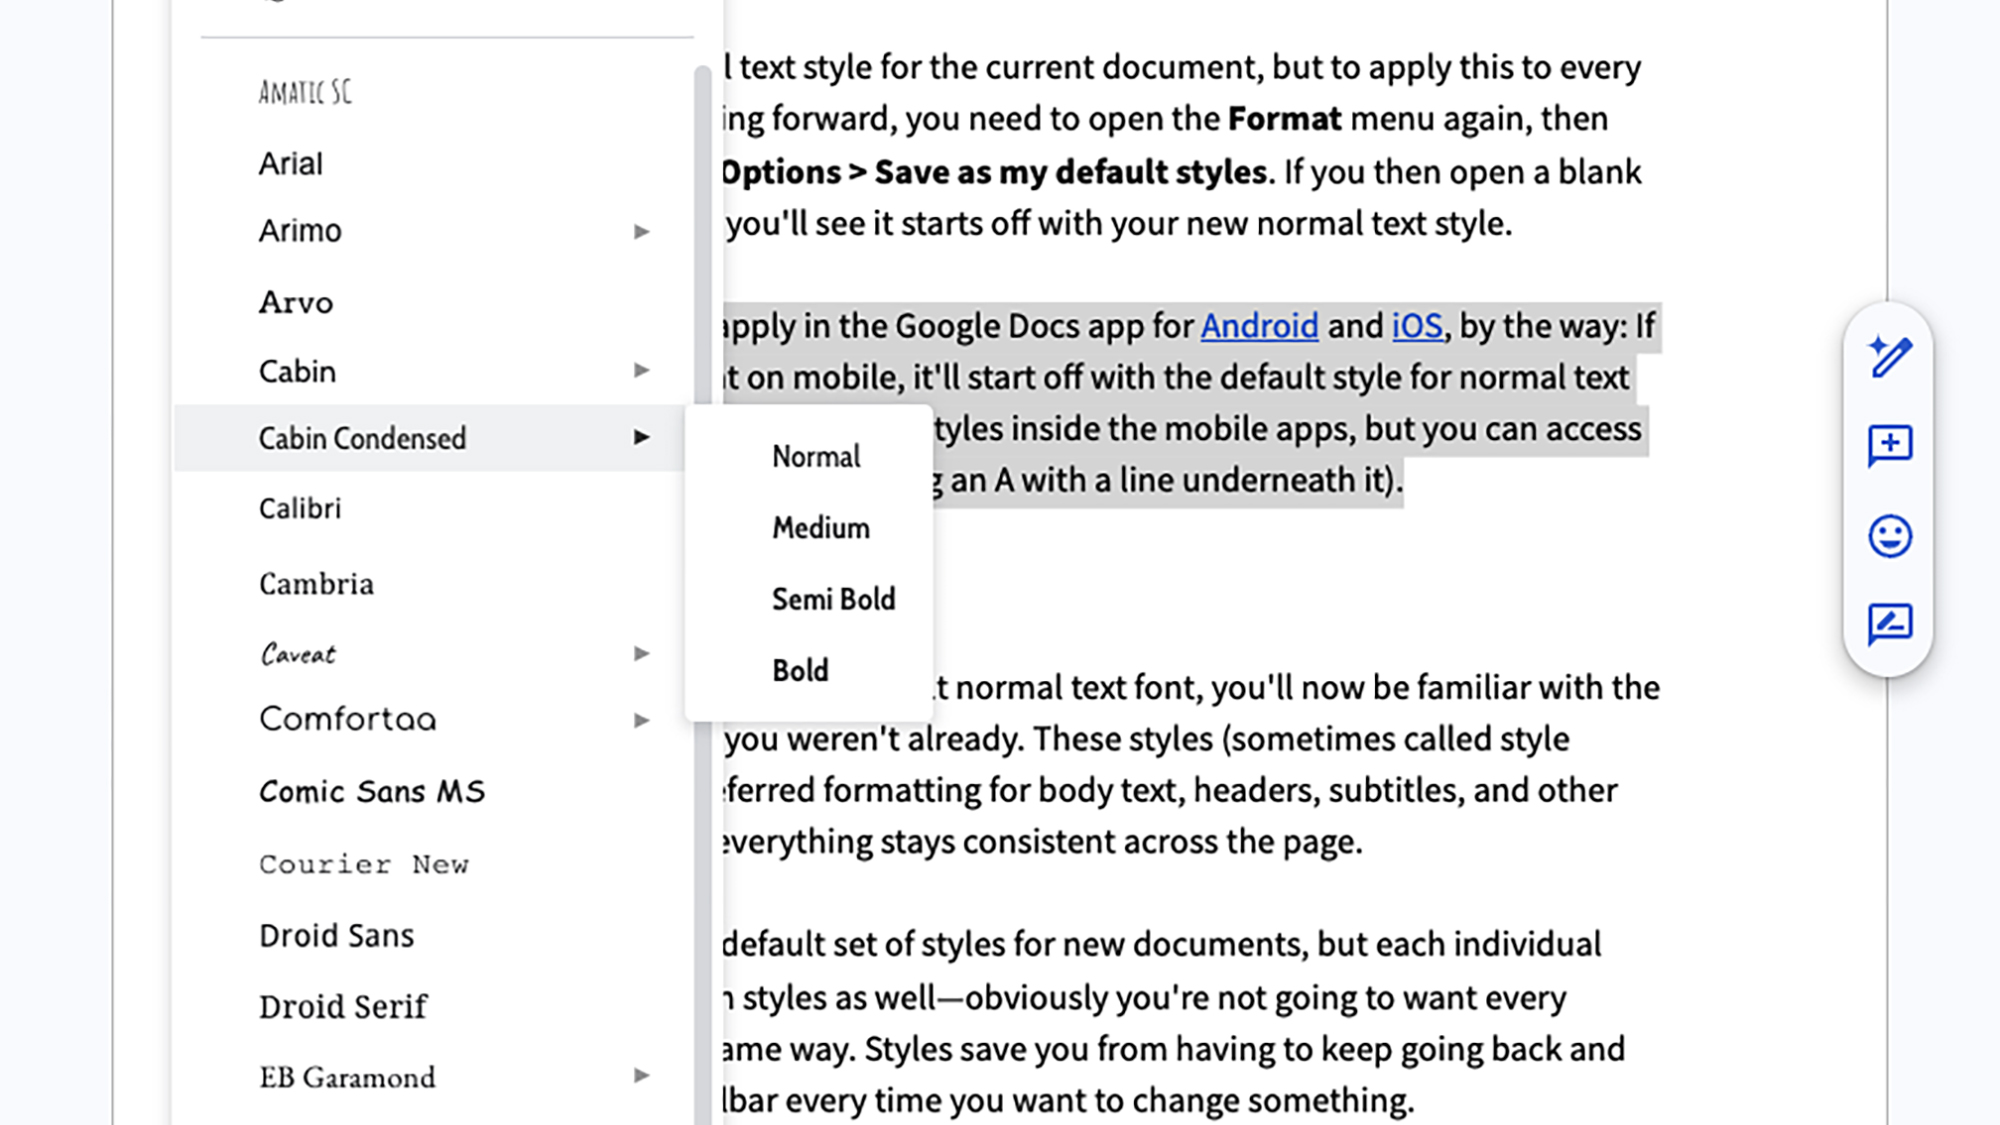
Task: Select Cabin Condensed from font list
Action: coord(361,438)
